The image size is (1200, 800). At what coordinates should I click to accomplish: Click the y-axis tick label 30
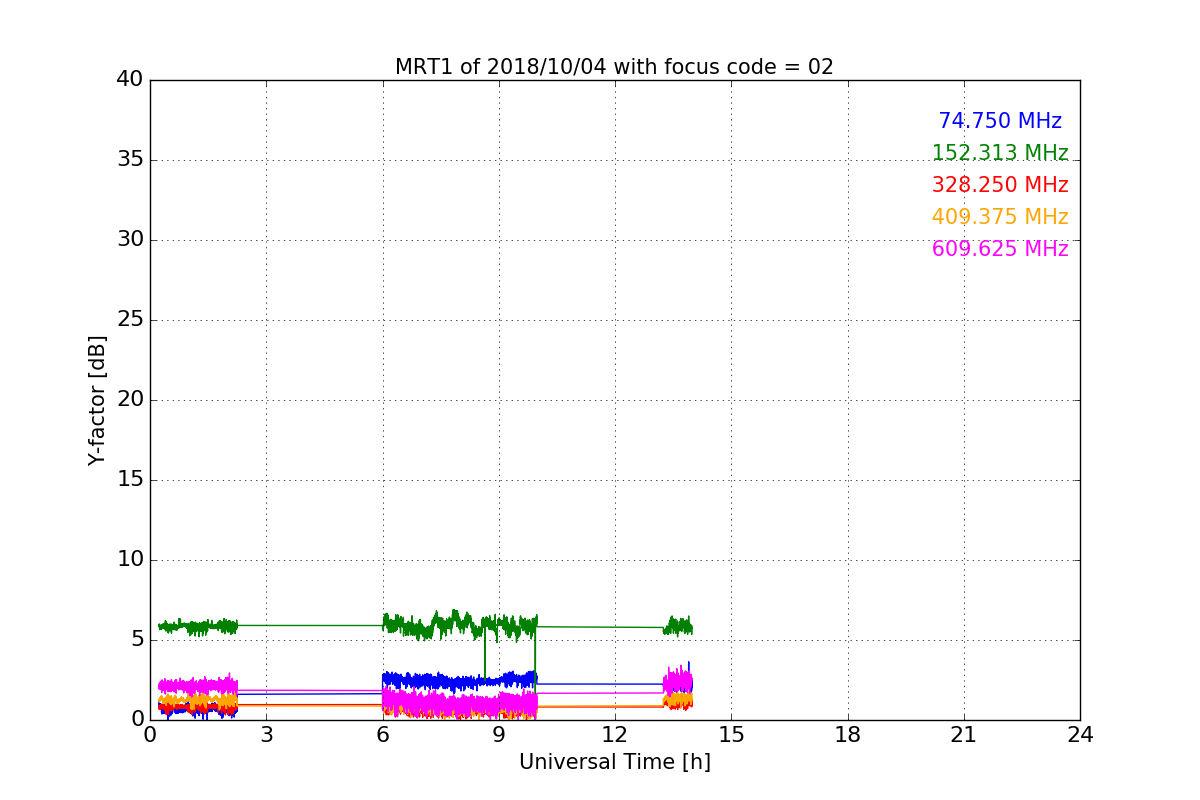click(x=130, y=240)
